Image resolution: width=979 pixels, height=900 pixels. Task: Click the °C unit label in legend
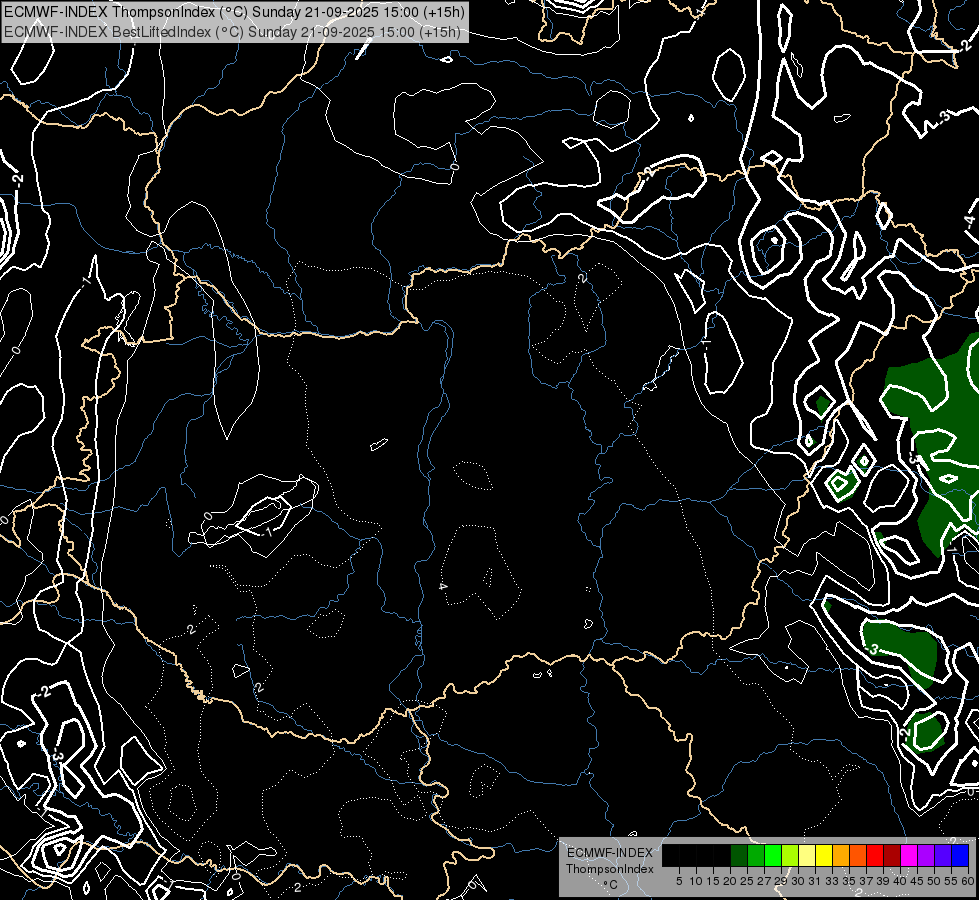pyautogui.click(x=610, y=883)
